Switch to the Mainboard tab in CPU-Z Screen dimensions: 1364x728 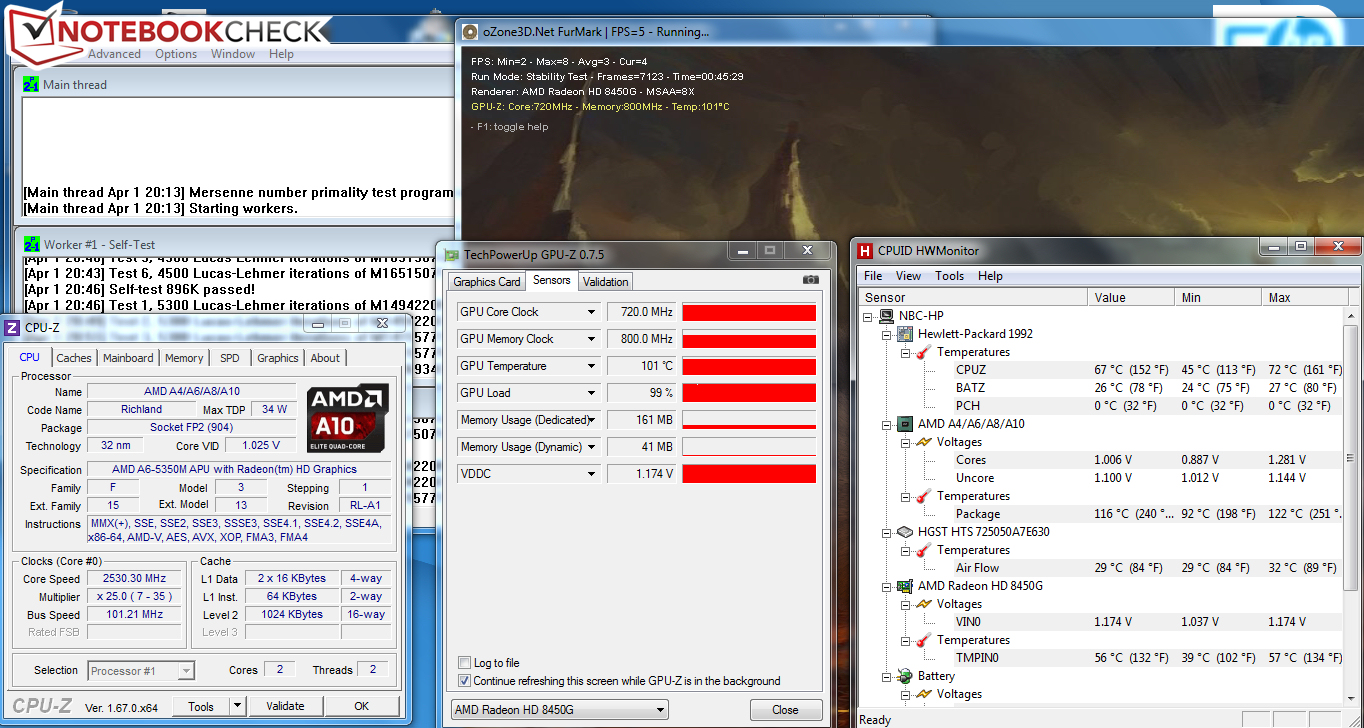point(129,358)
